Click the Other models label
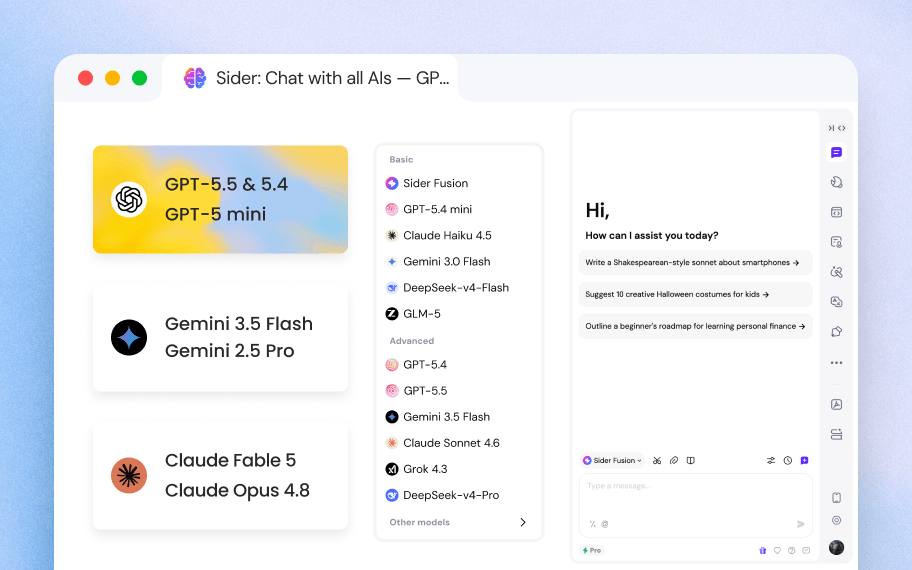This screenshot has height=570, width=912. (419, 522)
